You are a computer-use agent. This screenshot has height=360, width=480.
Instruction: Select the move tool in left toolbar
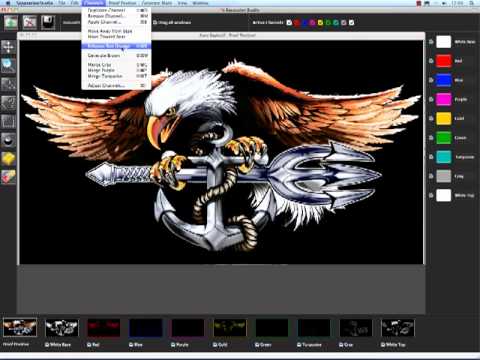[8, 47]
